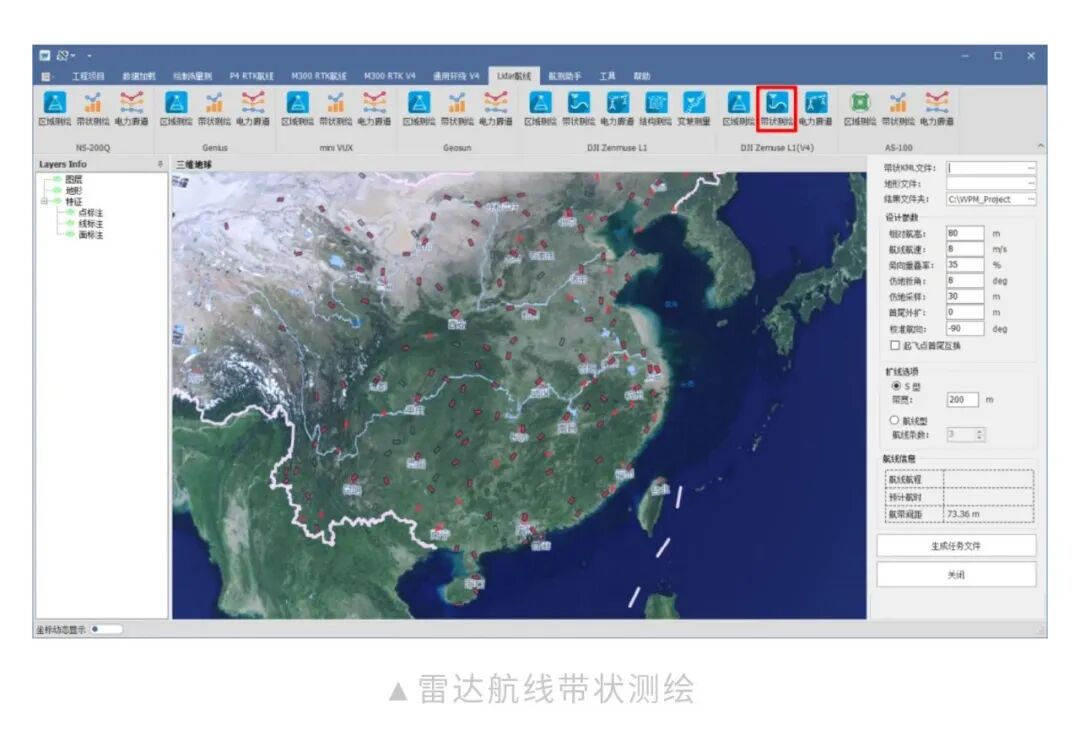This screenshot has width=1080, height=741.
Task: Select the S型 radio option
Action: coord(896,386)
